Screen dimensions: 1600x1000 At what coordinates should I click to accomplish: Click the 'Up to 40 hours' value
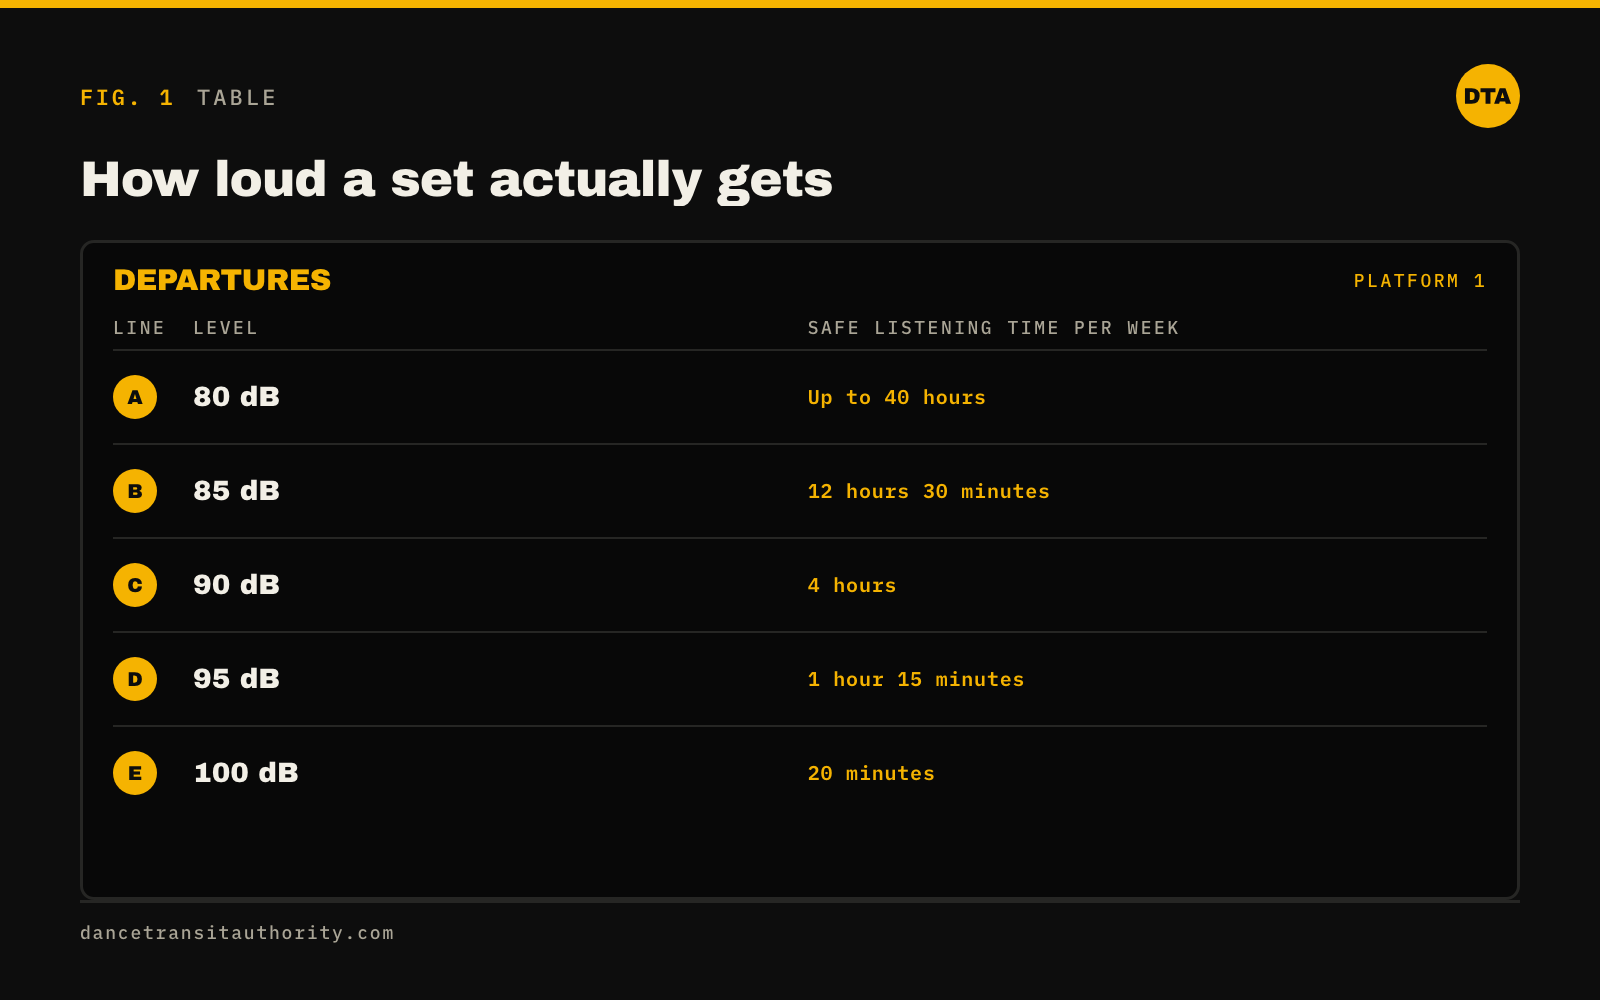pyautogui.click(x=896, y=398)
